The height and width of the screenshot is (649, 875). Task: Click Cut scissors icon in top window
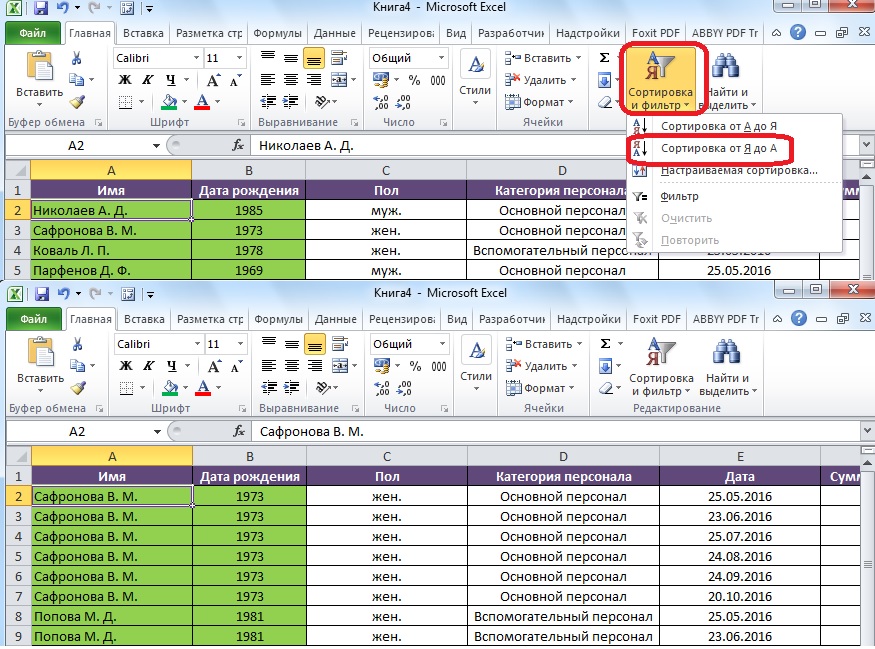coord(76,58)
